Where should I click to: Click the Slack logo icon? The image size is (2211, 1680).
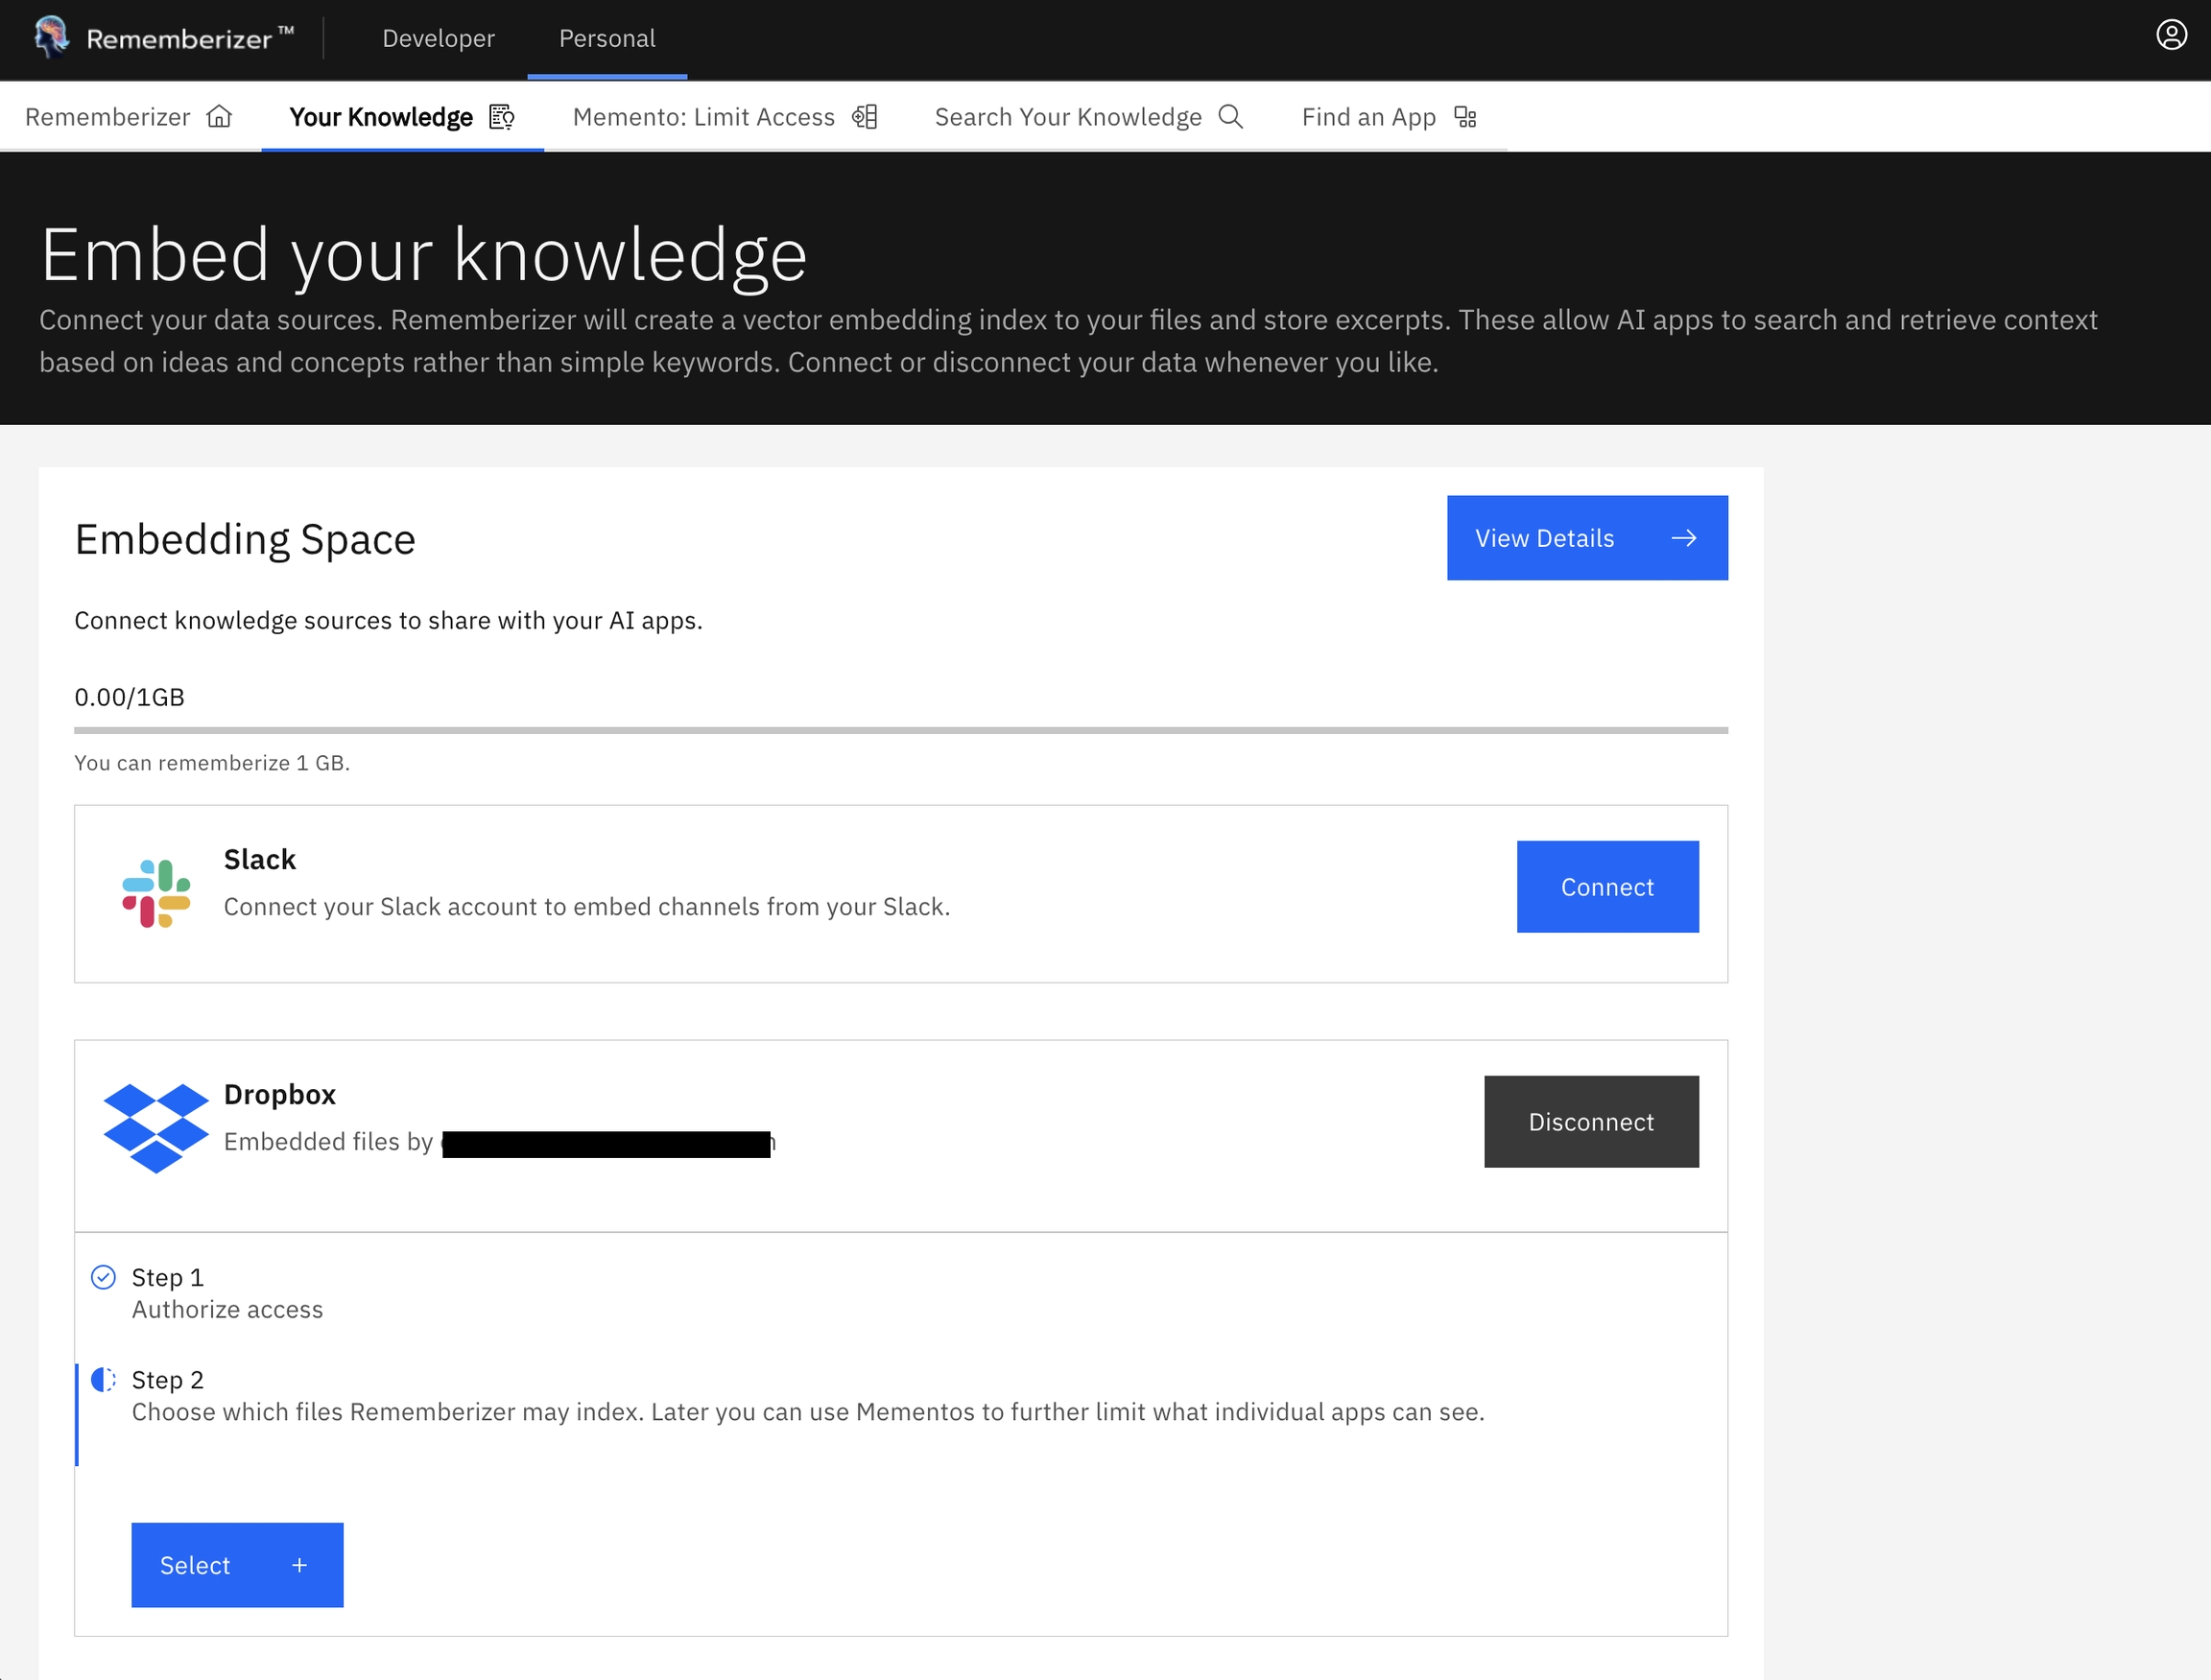click(156, 893)
